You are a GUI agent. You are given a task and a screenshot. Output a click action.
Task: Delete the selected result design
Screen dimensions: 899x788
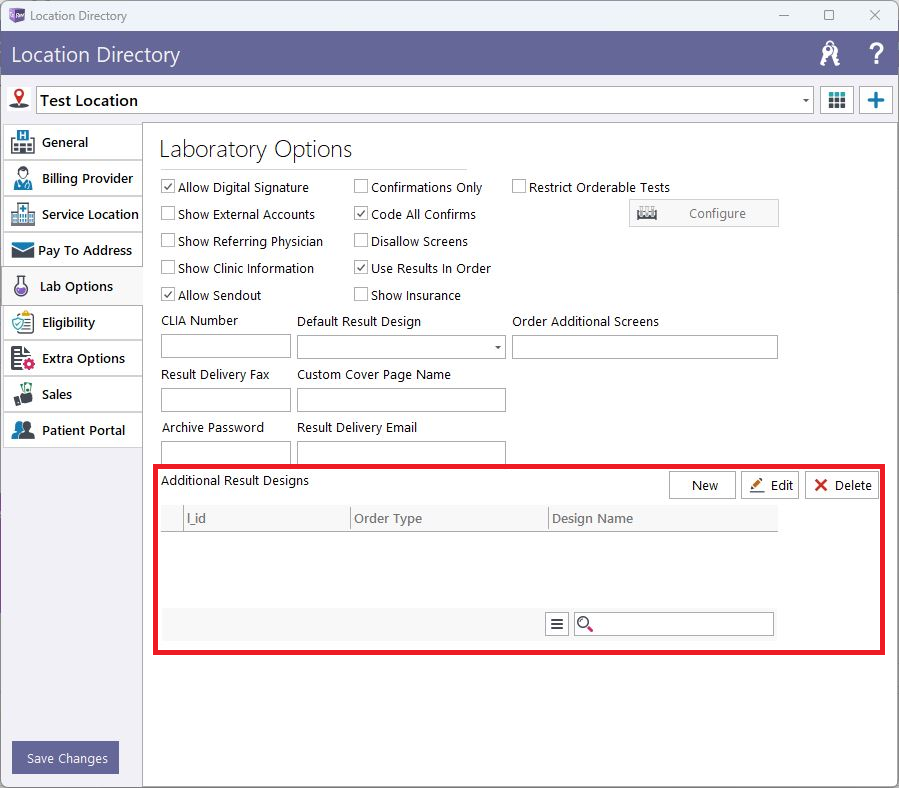pos(842,485)
